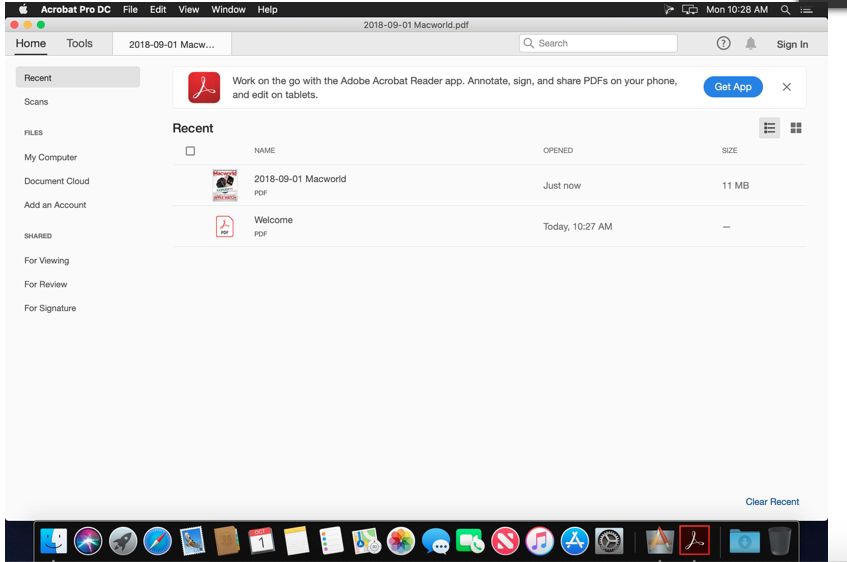
Task: Select the 2018-09-01 Macworld file name
Action: (x=300, y=179)
